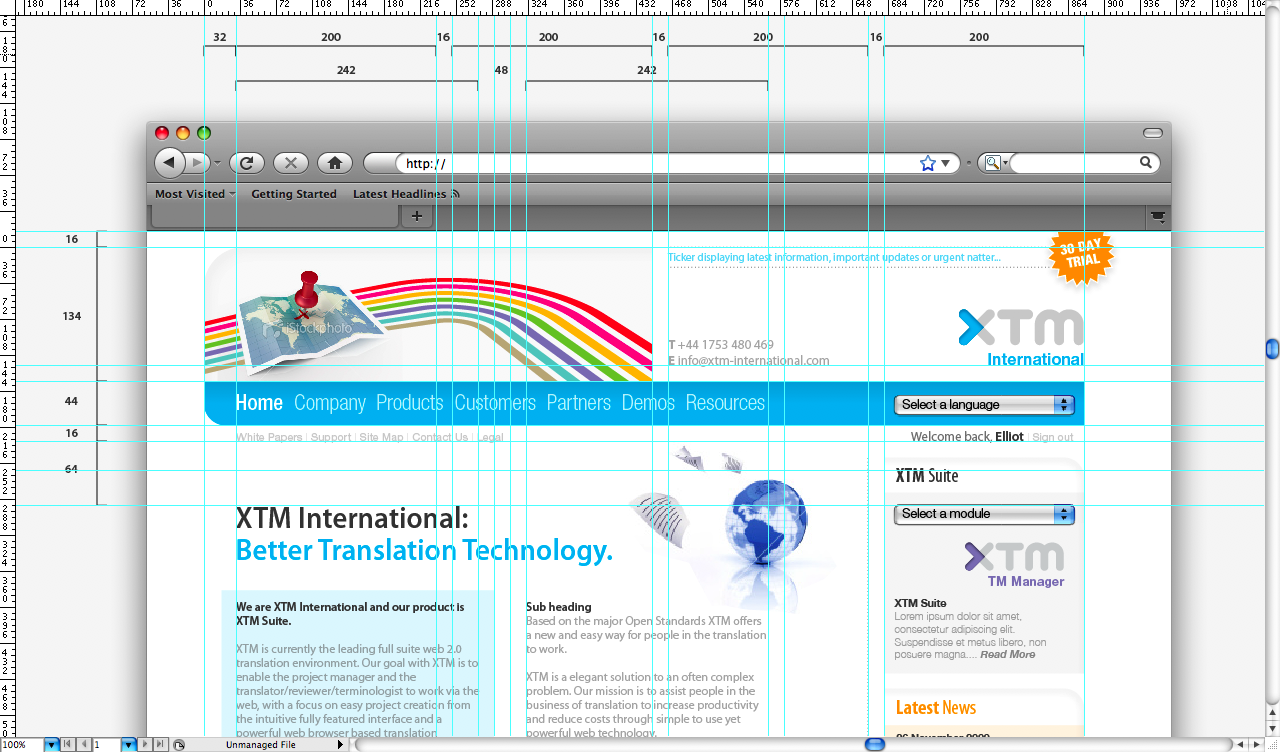Image resolution: width=1280 pixels, height=752 pixels.
Task: Click the reload page button
Action: [x=247, y=162]
